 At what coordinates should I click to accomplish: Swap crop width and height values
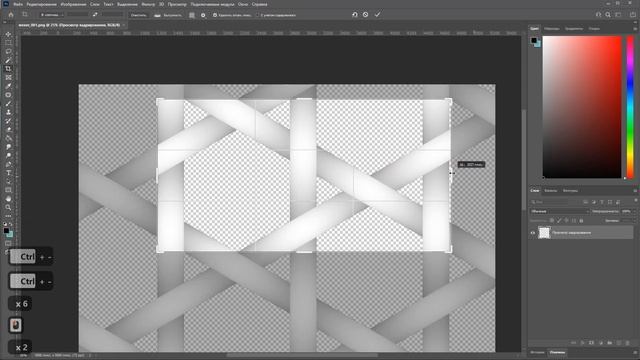tap(95, 15)
